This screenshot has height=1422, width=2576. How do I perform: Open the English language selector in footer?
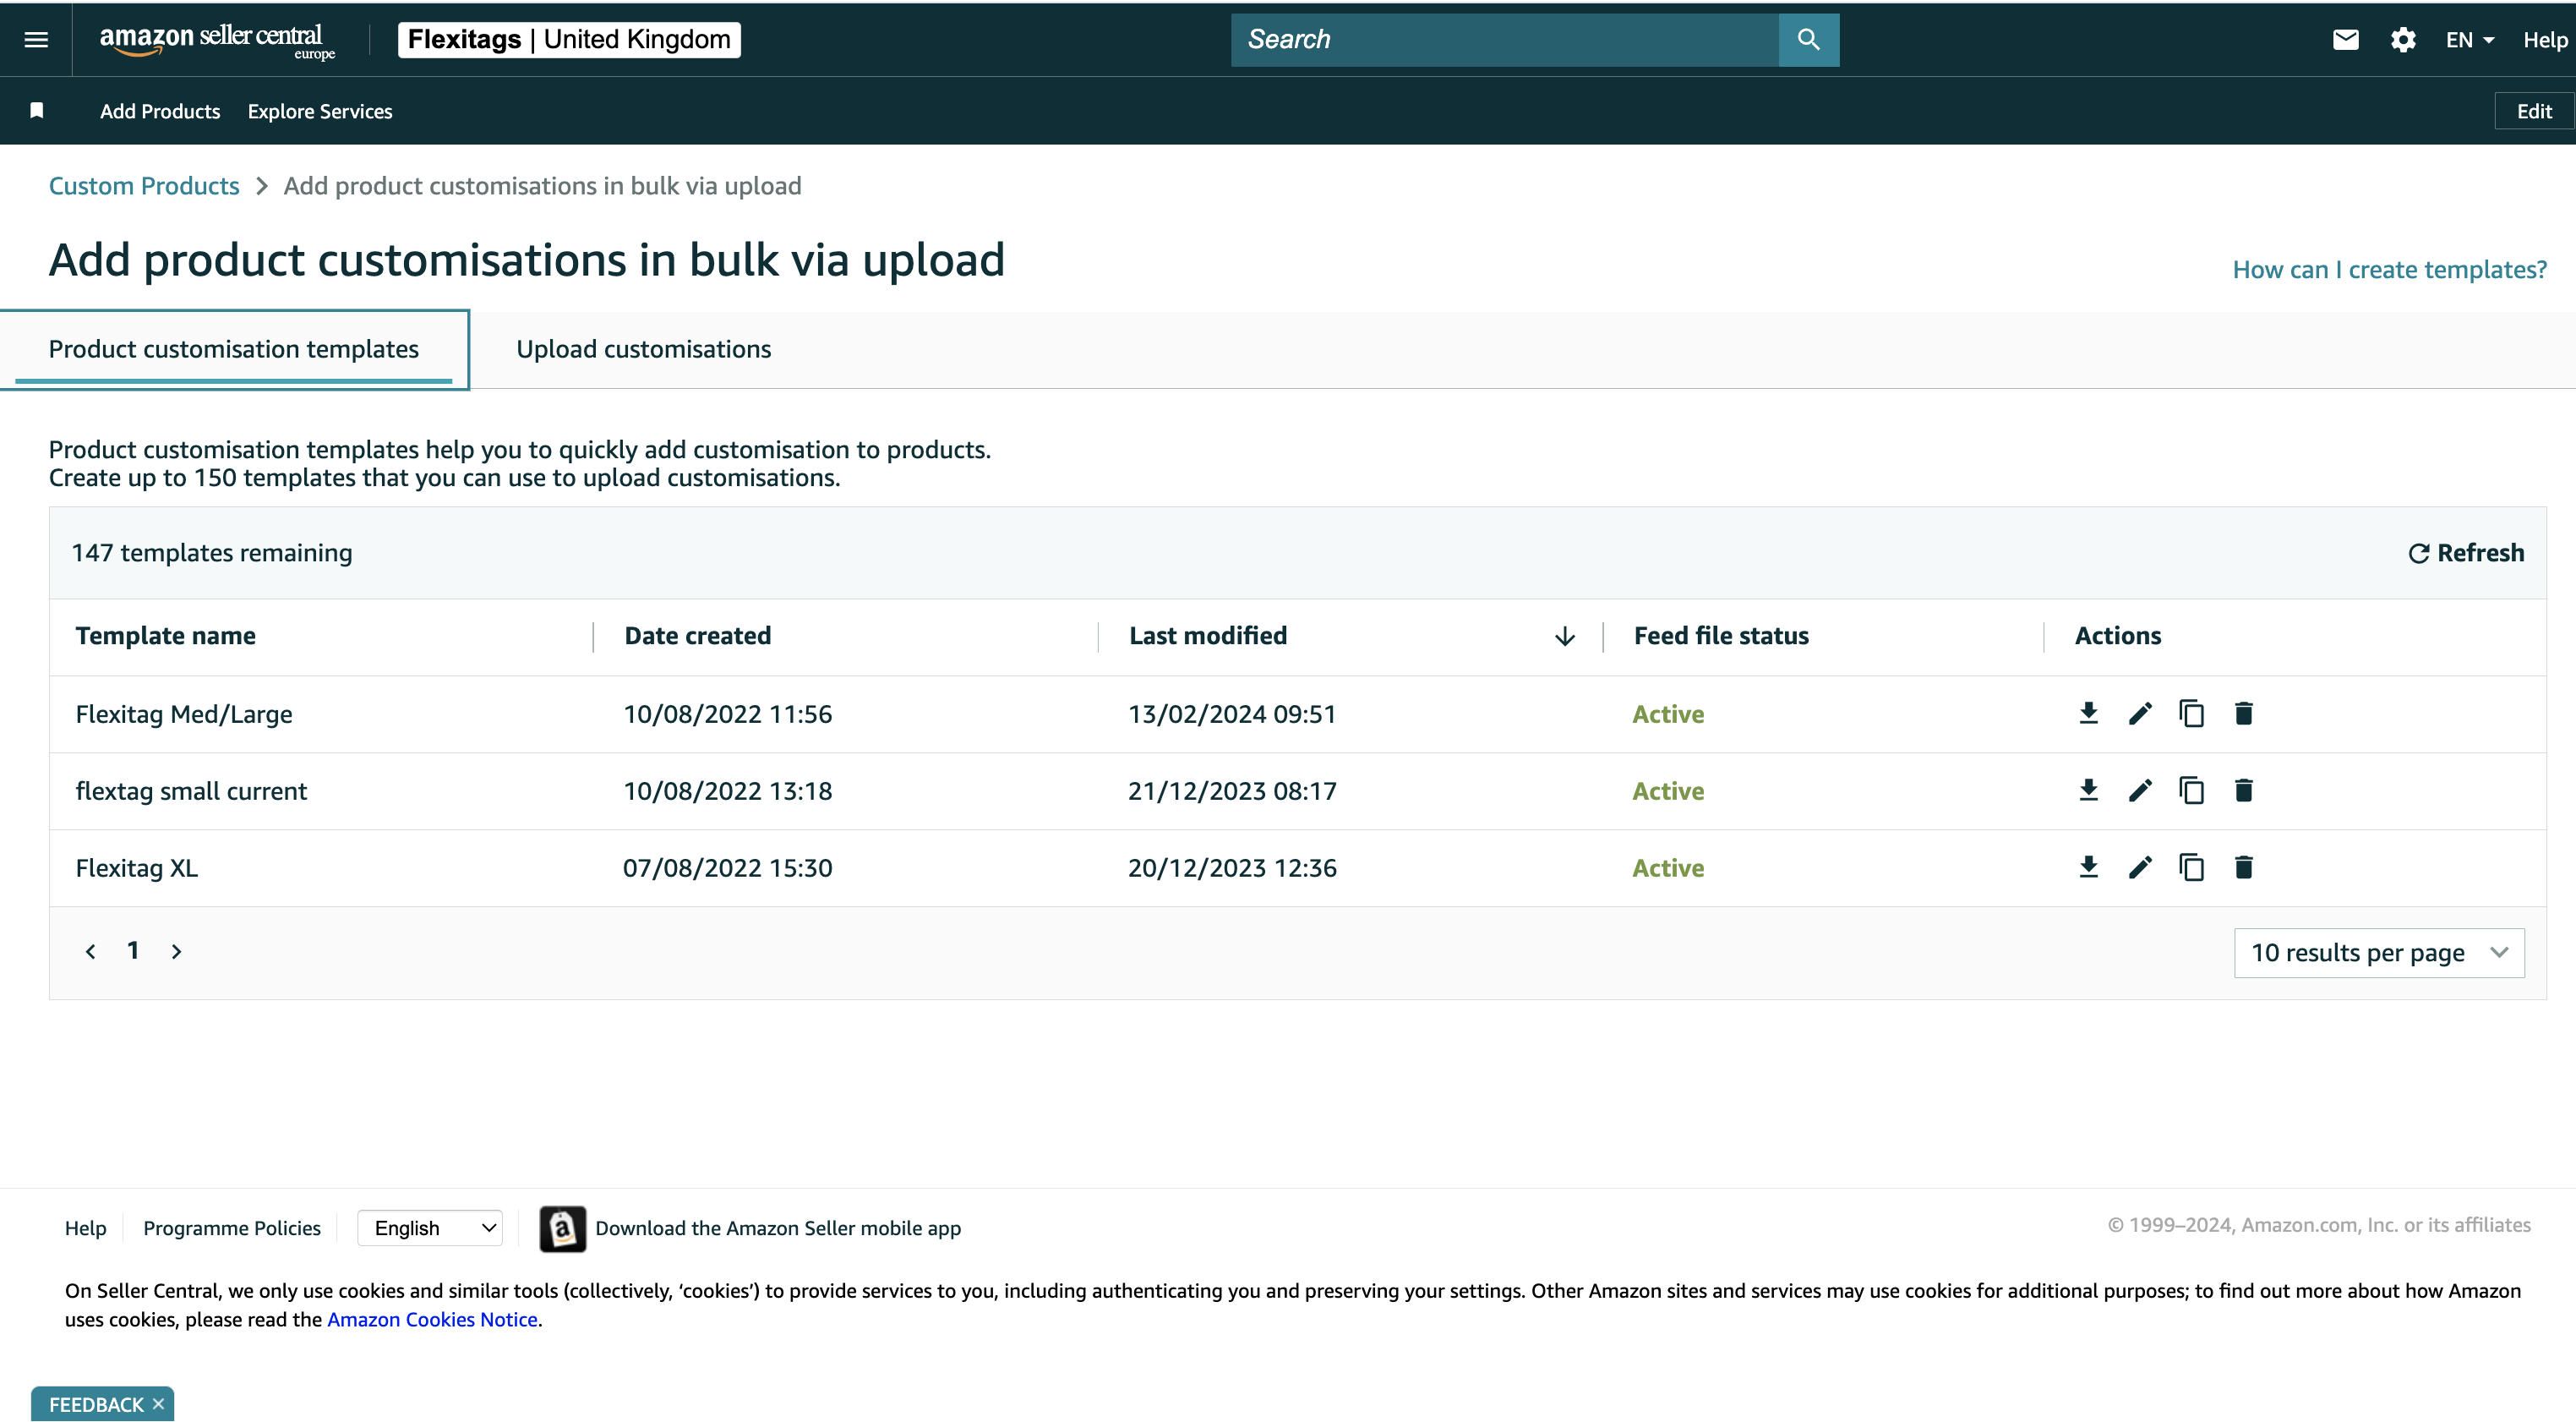pyautogui.click(x=430, y=1228)
